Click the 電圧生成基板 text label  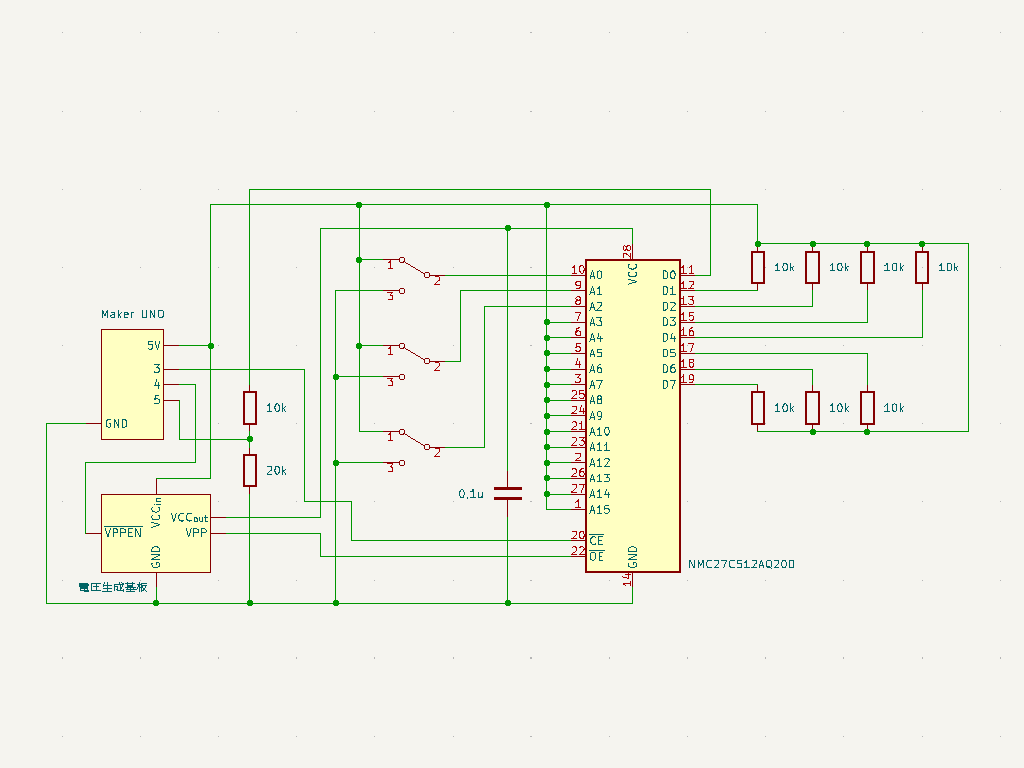112,587
